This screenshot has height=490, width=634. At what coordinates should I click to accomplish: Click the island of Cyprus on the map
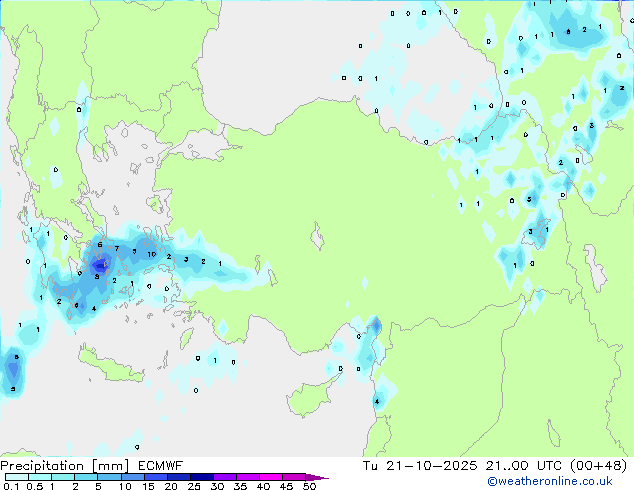(309, 399)
